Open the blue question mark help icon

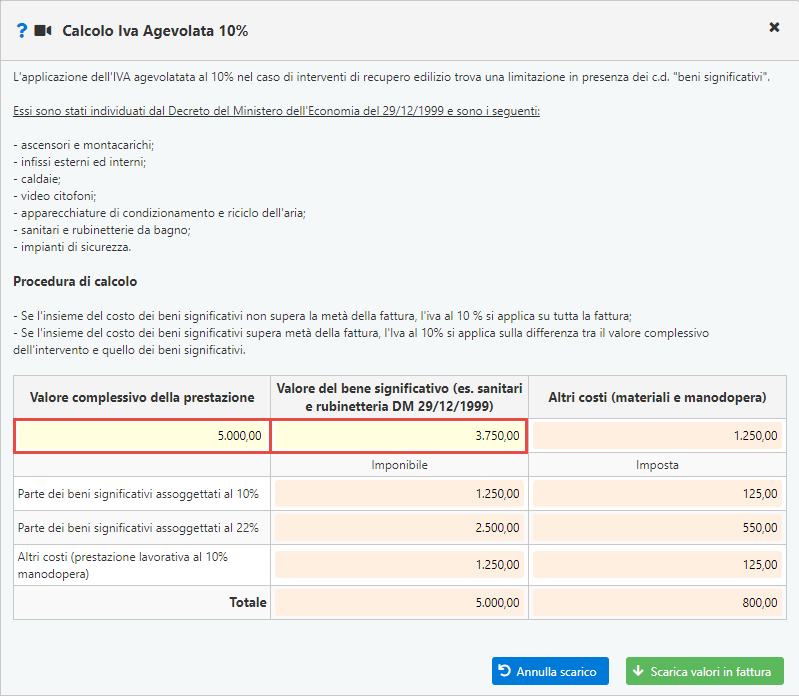pyautogui.click(x=21, y=31)
